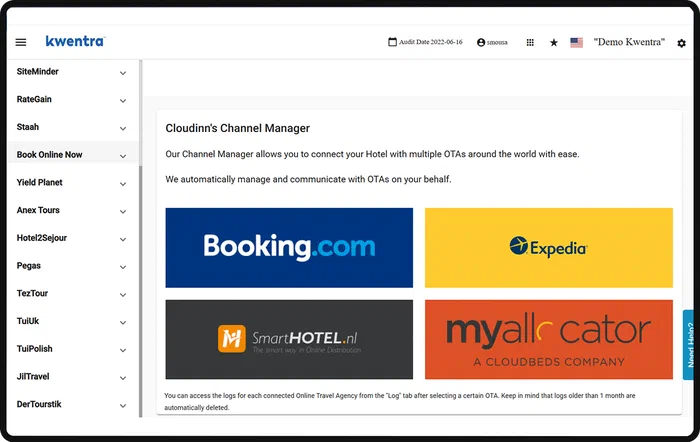Expand the Yield Planet chevron

tap(123, 183)
